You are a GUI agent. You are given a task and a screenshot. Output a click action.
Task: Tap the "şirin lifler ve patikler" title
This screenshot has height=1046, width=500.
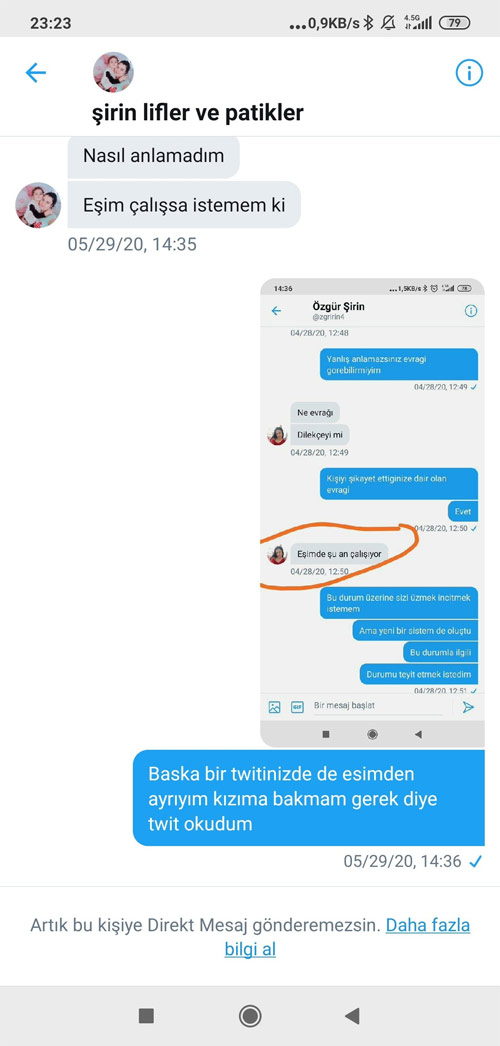coord(197,113)
